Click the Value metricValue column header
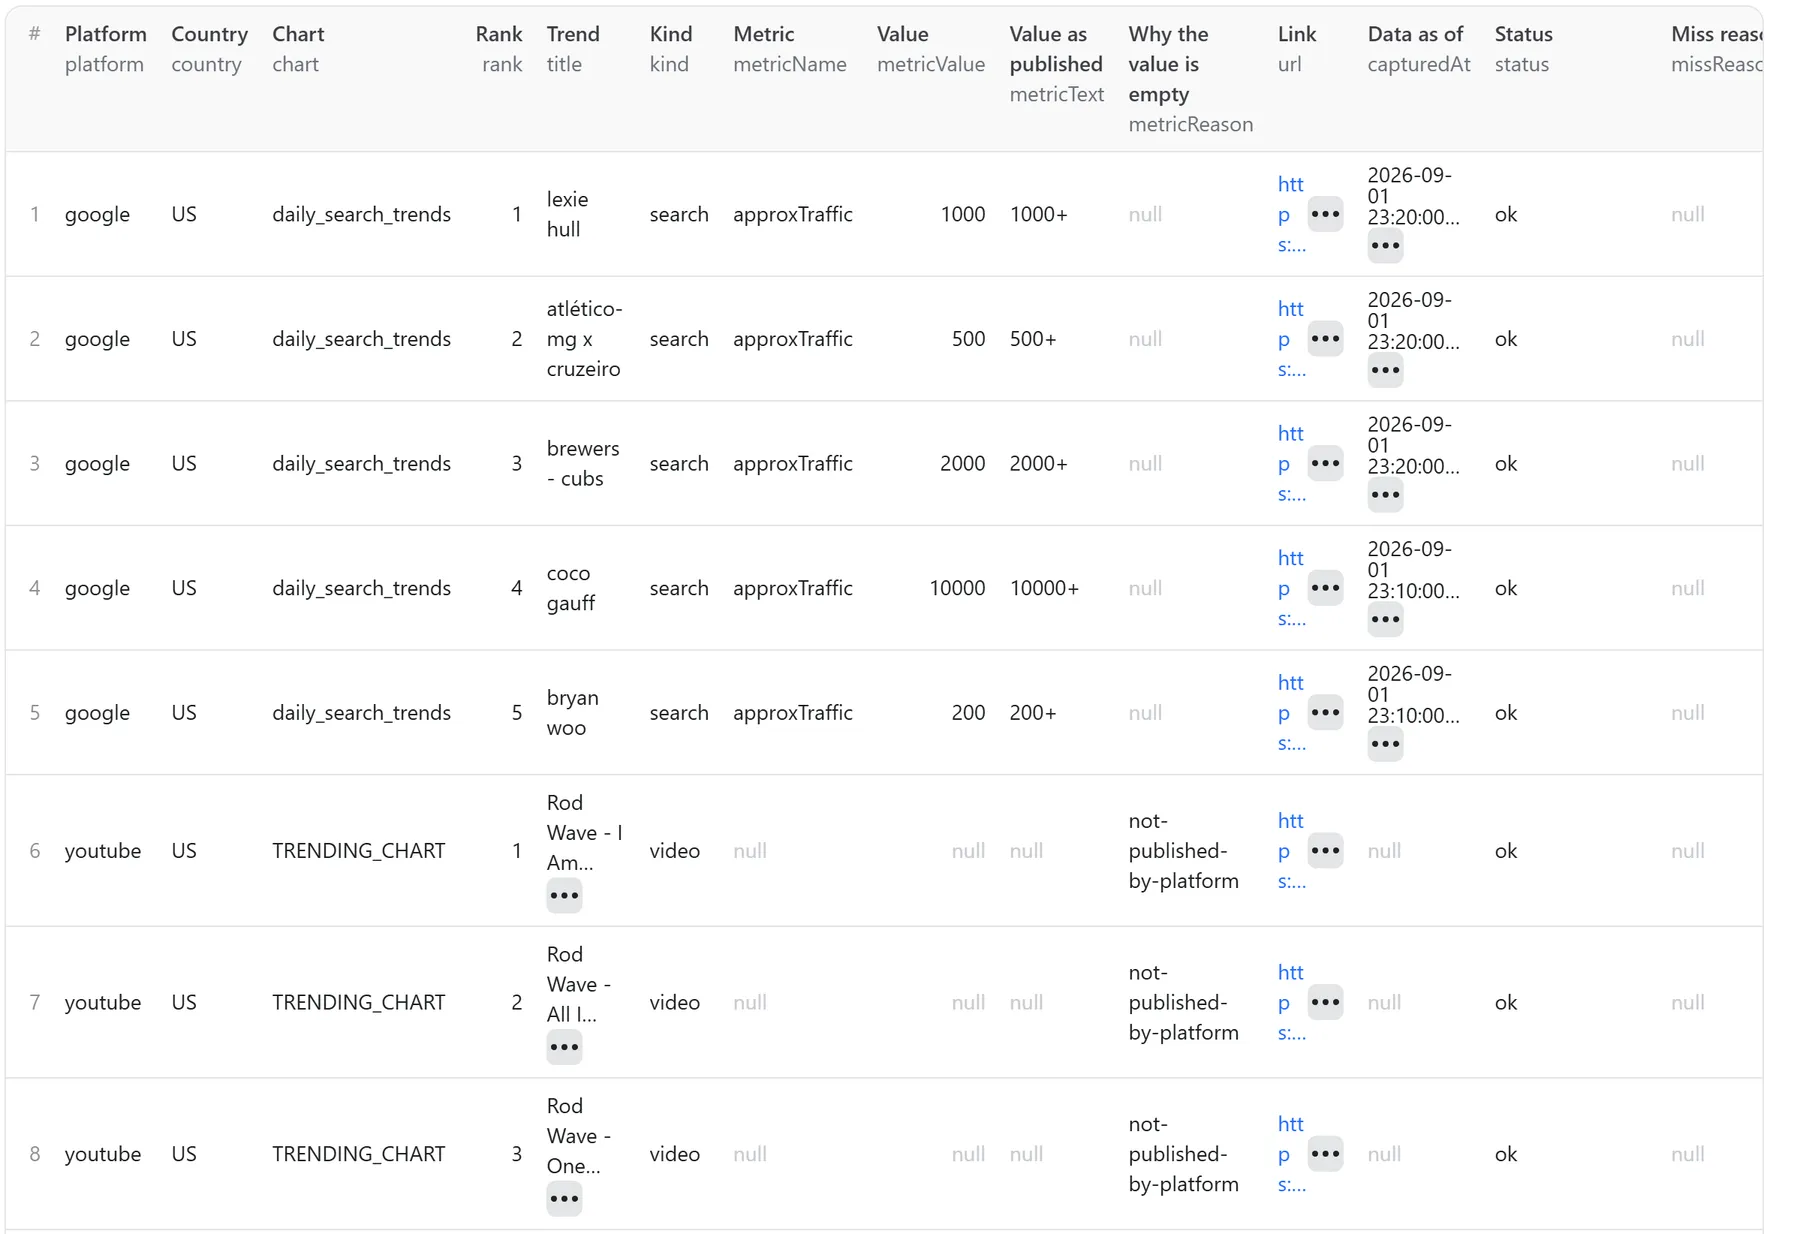The image size is (1800, 1234). point(931,49)
